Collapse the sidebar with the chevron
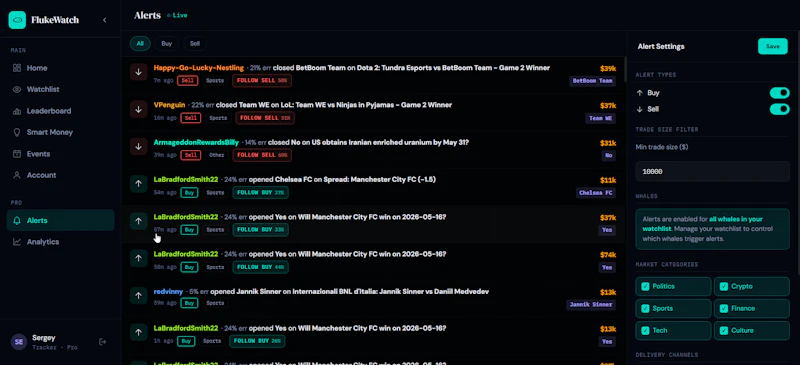This screenshot has height=365, width=800. (x=105, y=20)
